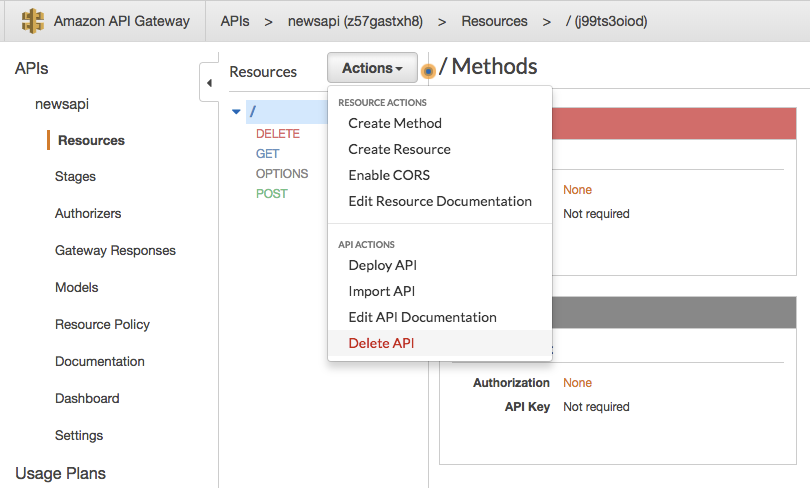The width and height of the screenshot is (810, 488).
Task: Click Edit API Documentation option
Action: pyautogui.click(x=423, y=317)
